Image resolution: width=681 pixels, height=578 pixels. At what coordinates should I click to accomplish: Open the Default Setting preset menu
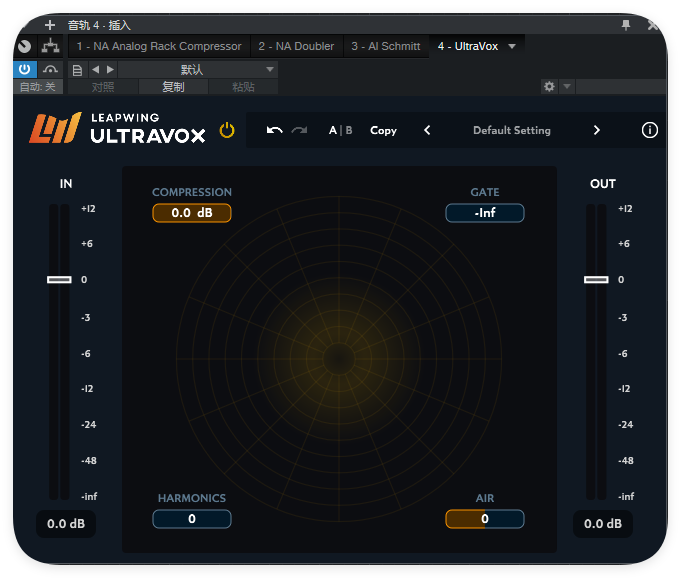click(x=512, y=130)
